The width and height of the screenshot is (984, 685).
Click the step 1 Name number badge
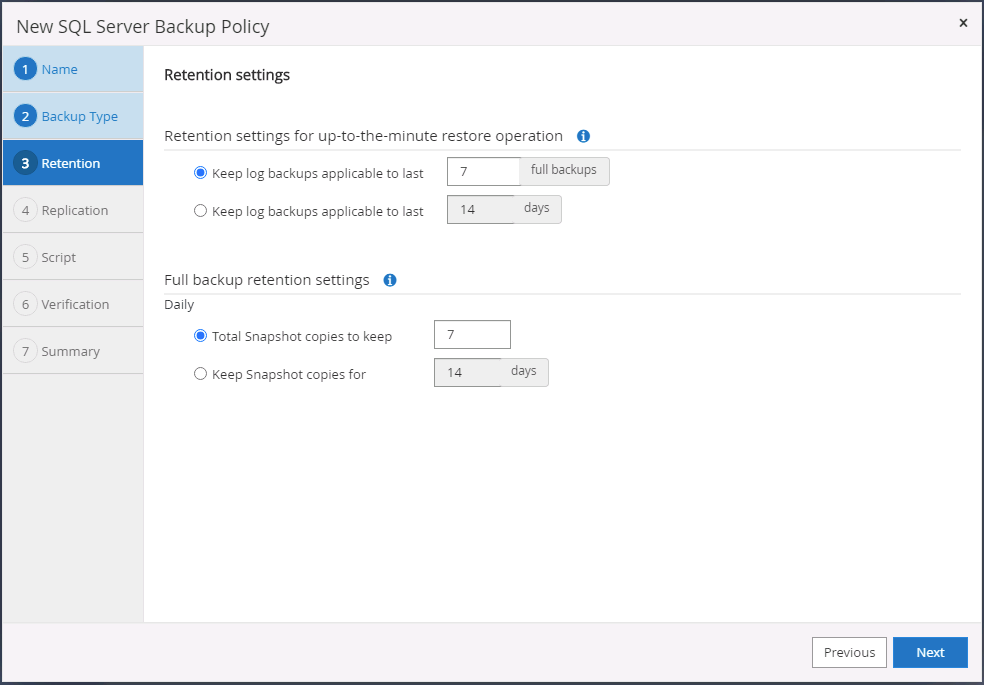(25, 69)
